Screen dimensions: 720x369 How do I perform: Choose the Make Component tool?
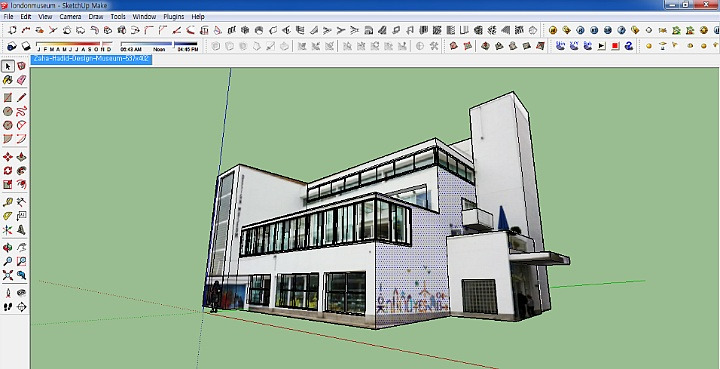[21, 67]
